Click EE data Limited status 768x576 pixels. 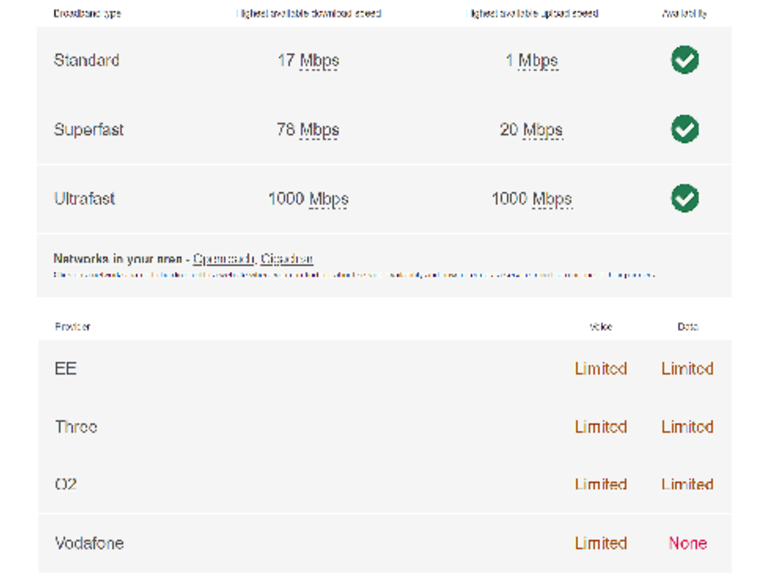687,369
